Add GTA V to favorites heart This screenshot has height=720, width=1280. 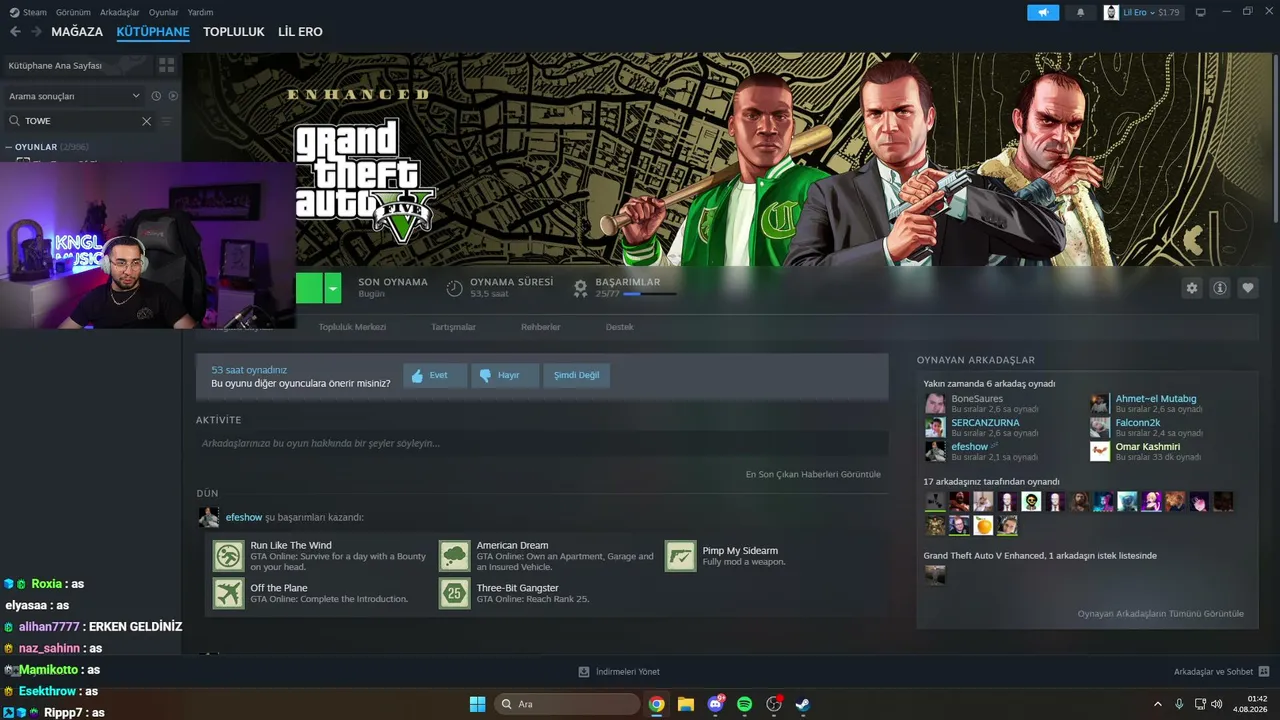coord(1248,288)
